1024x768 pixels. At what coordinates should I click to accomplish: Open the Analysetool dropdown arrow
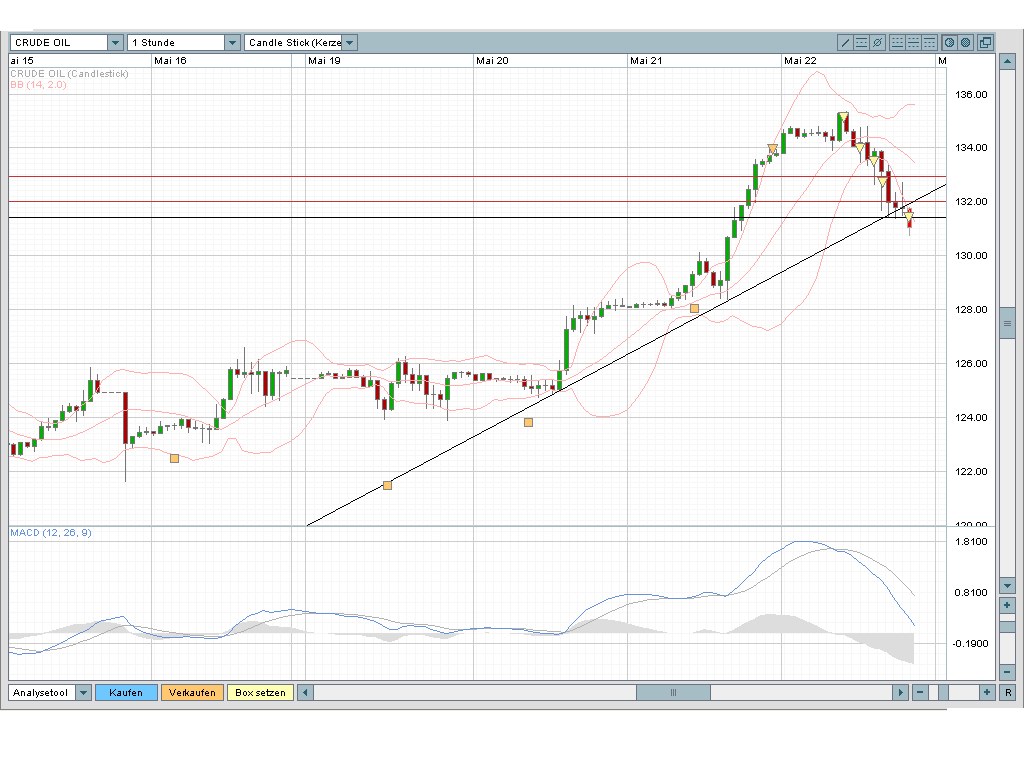pyautogui.click(x=84, y=693)
